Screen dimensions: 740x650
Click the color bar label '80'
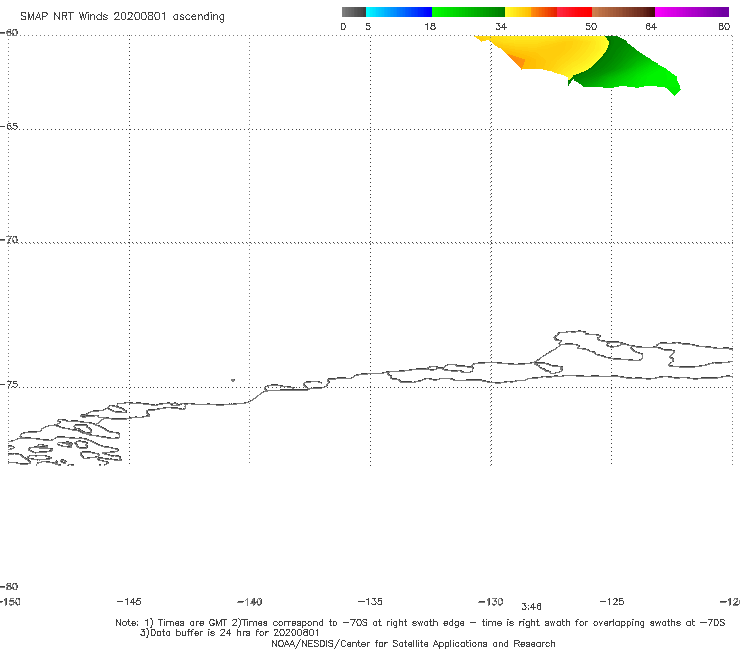724,26
